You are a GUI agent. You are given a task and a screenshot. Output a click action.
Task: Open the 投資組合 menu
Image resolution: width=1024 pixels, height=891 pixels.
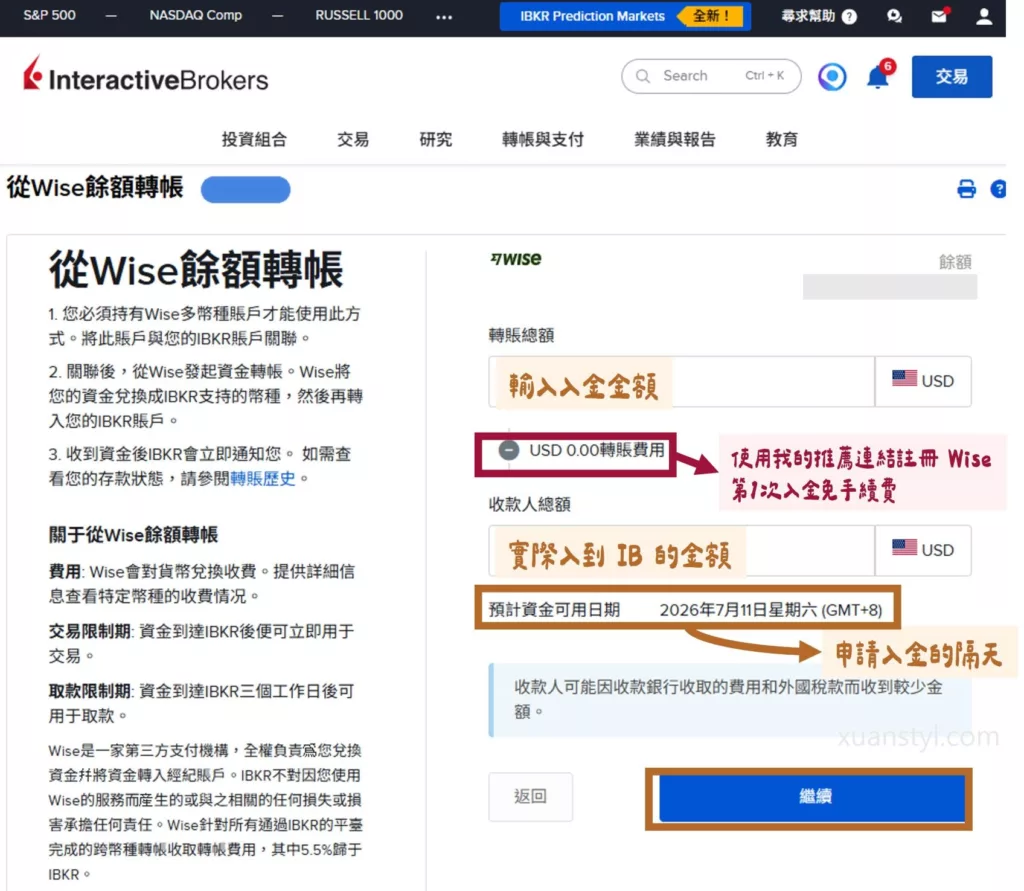(x=254, y=139)
